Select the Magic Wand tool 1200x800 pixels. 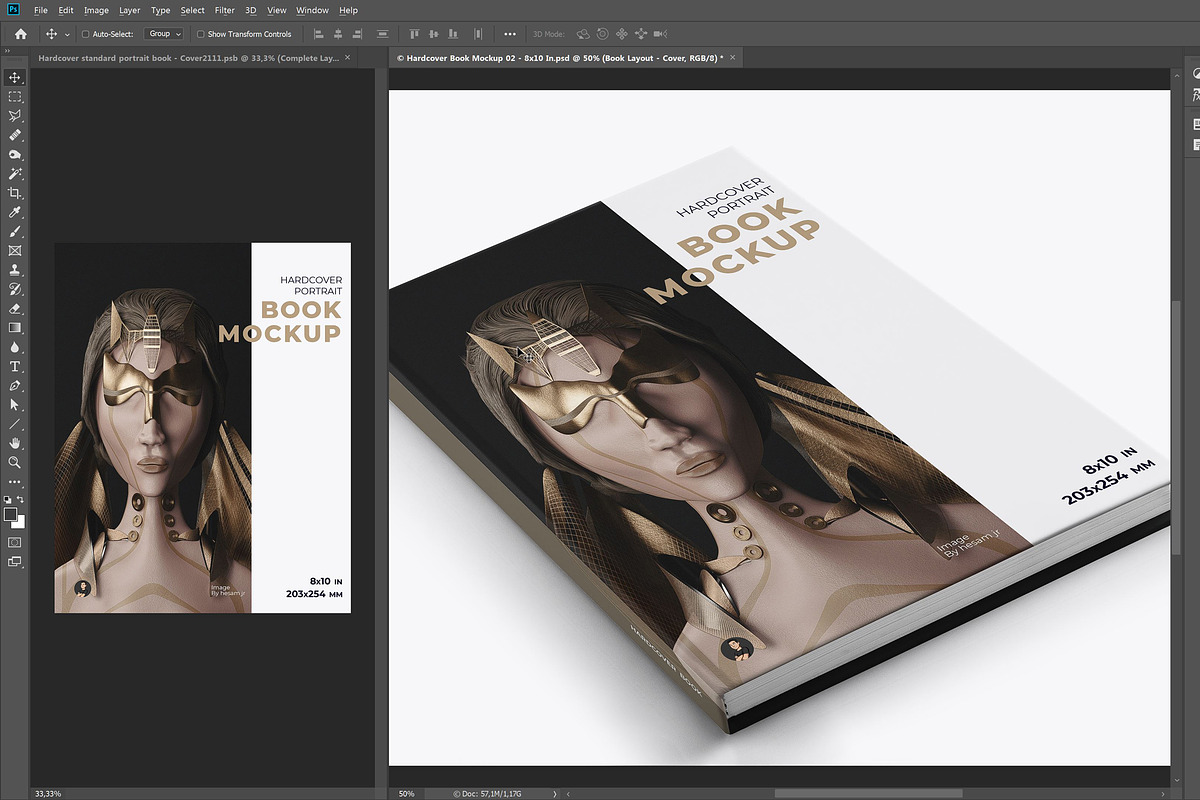pyautogui.click(x=15, y=173)
